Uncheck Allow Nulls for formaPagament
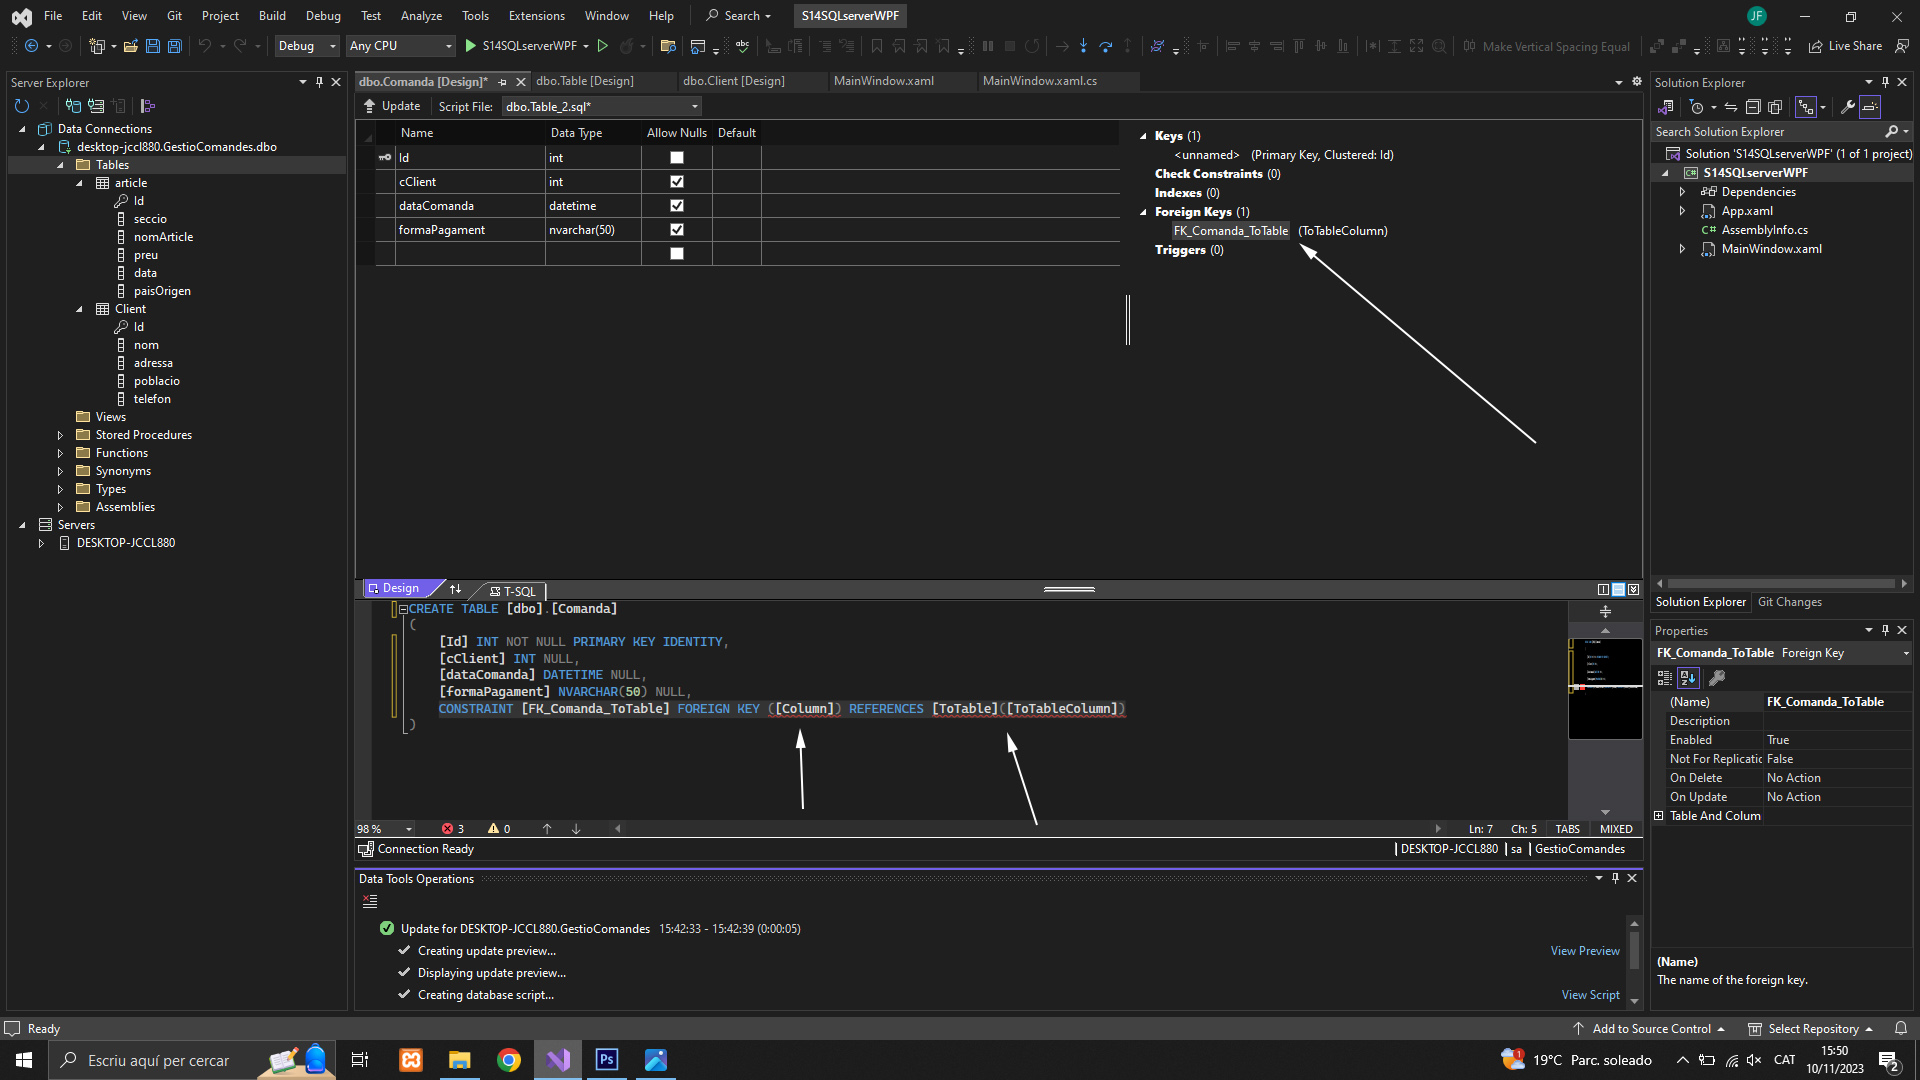This screenshot has width=1920, height=1080. (677, 230)
